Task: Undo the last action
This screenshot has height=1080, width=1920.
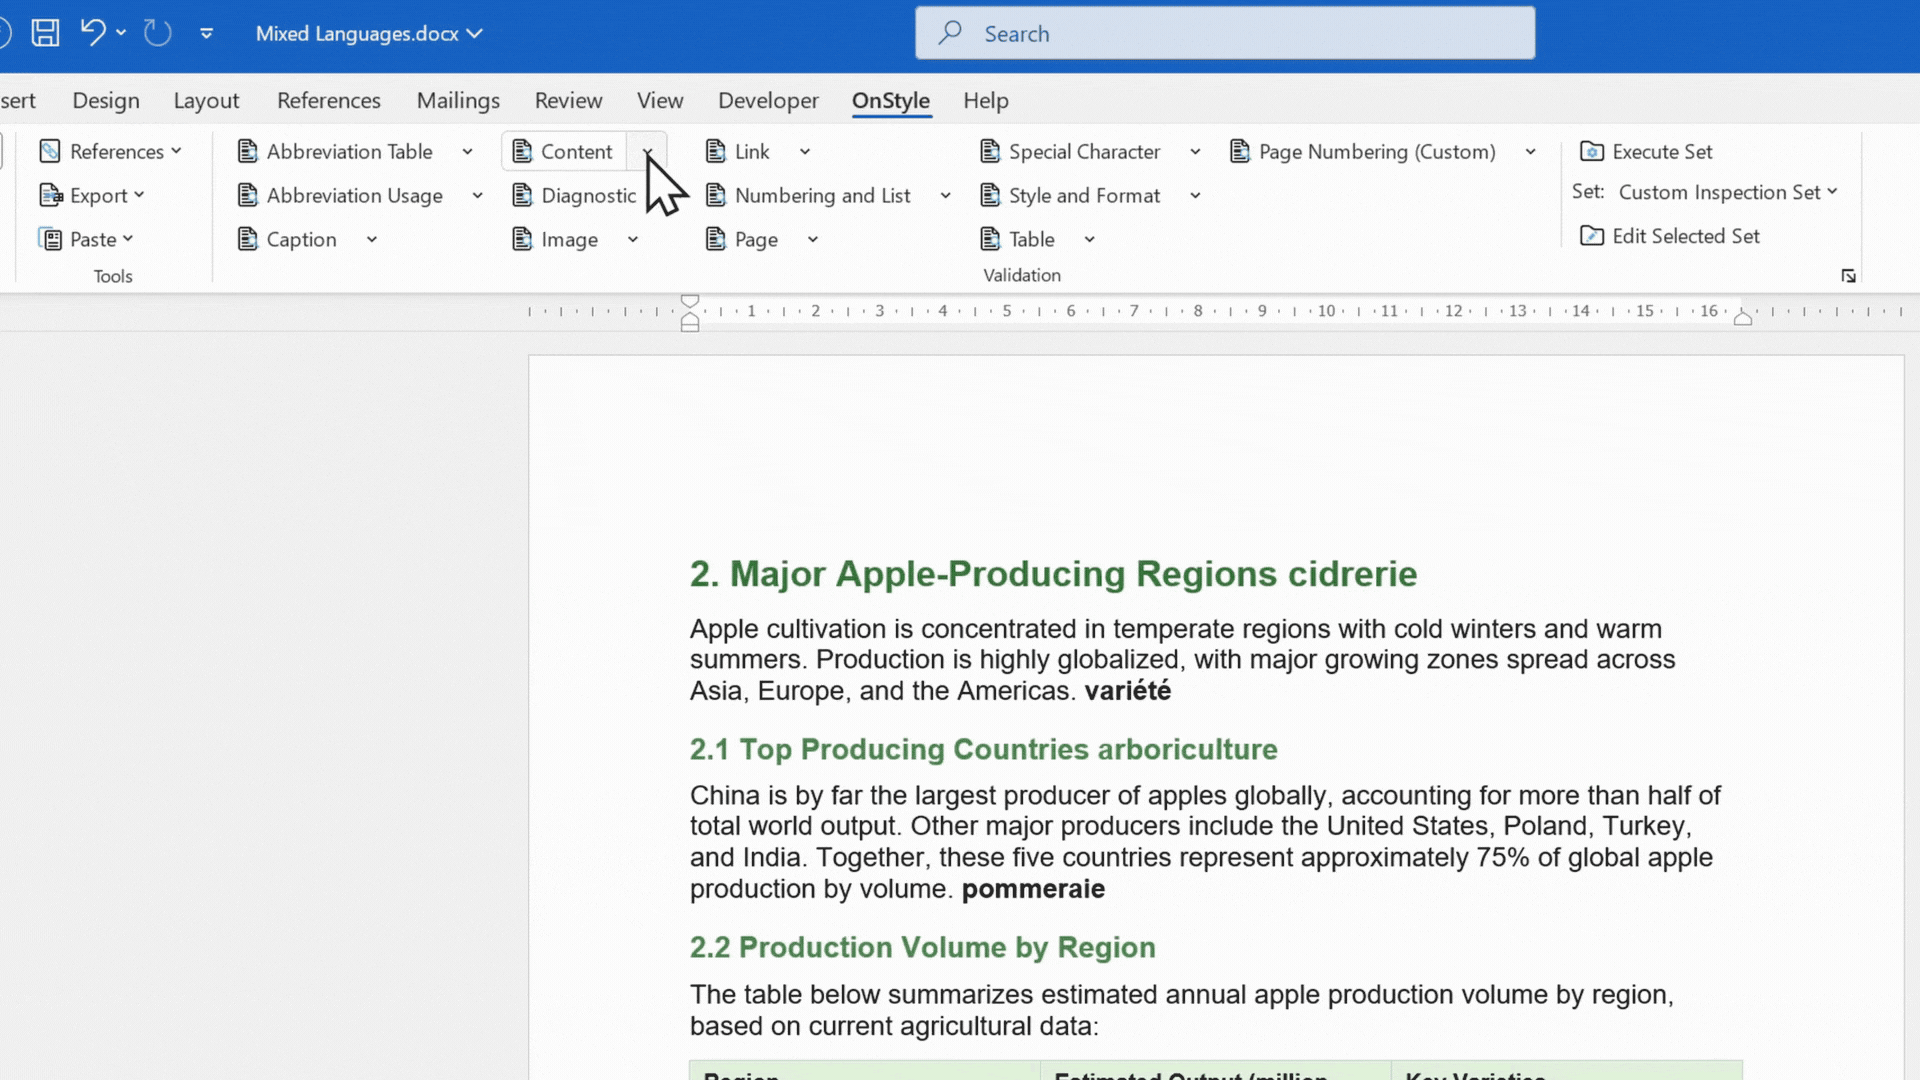Action: [93, 33]
